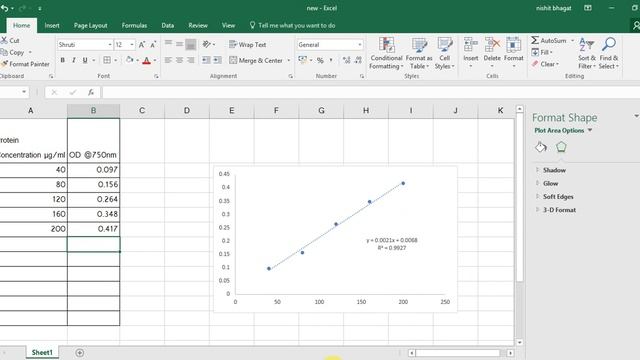640x360 pixels.
Task: Open the Review tab
Action: tap(198, 25)
